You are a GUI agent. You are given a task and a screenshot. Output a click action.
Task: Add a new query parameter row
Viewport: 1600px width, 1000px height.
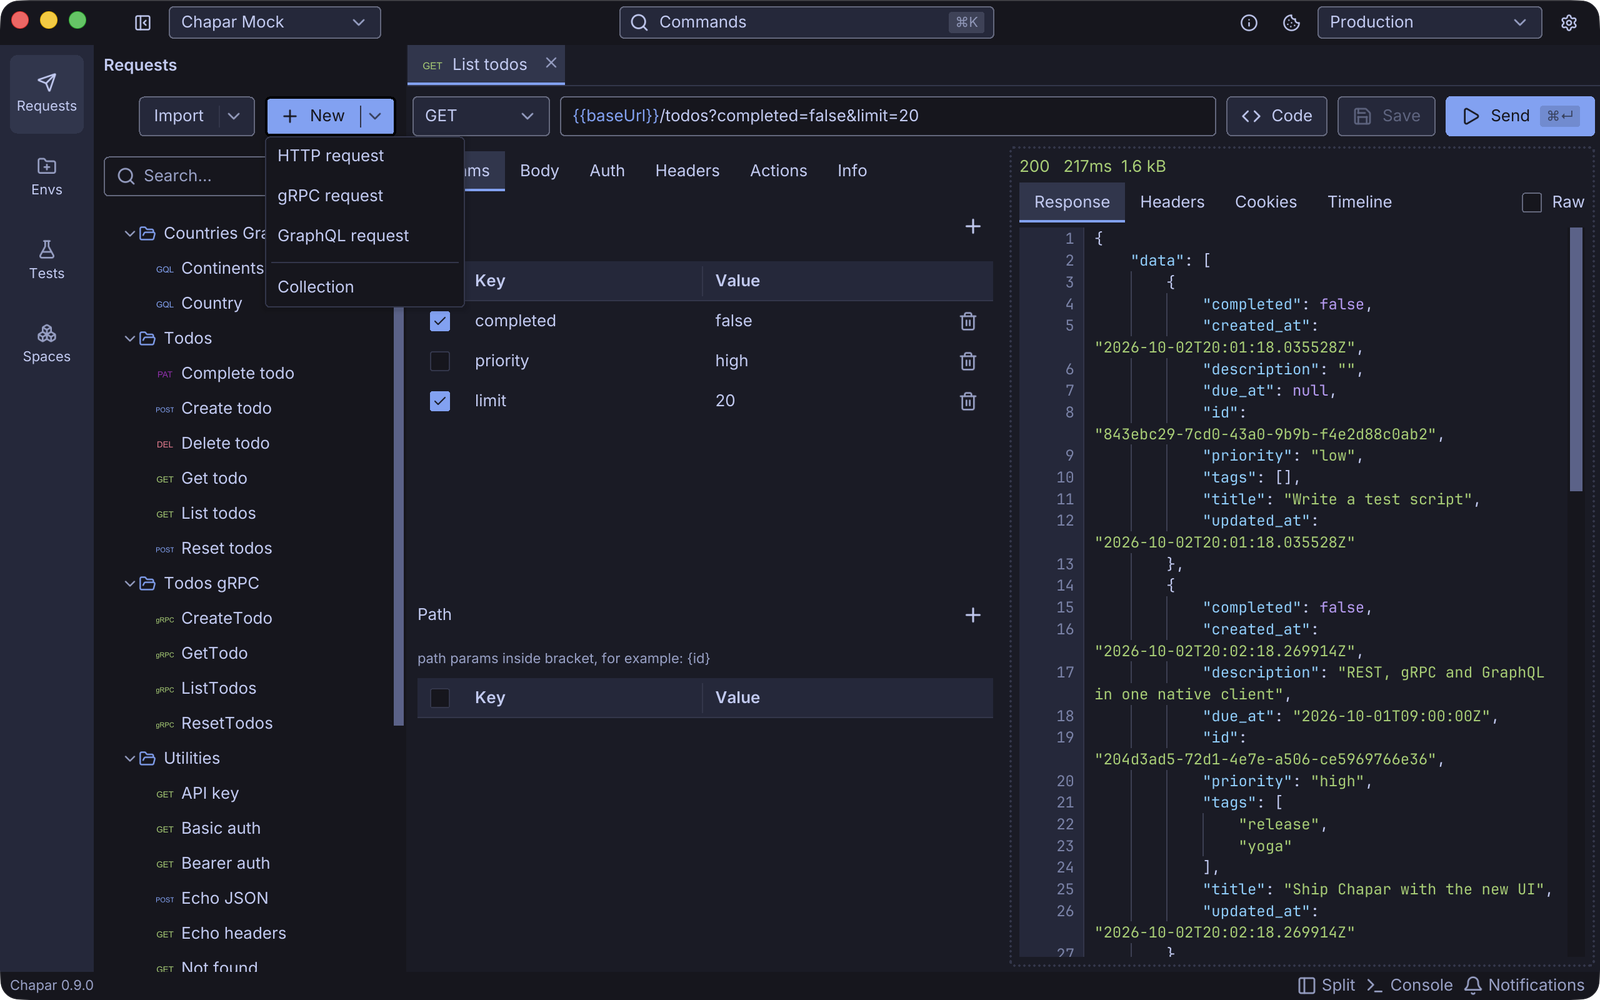[973, 227]
